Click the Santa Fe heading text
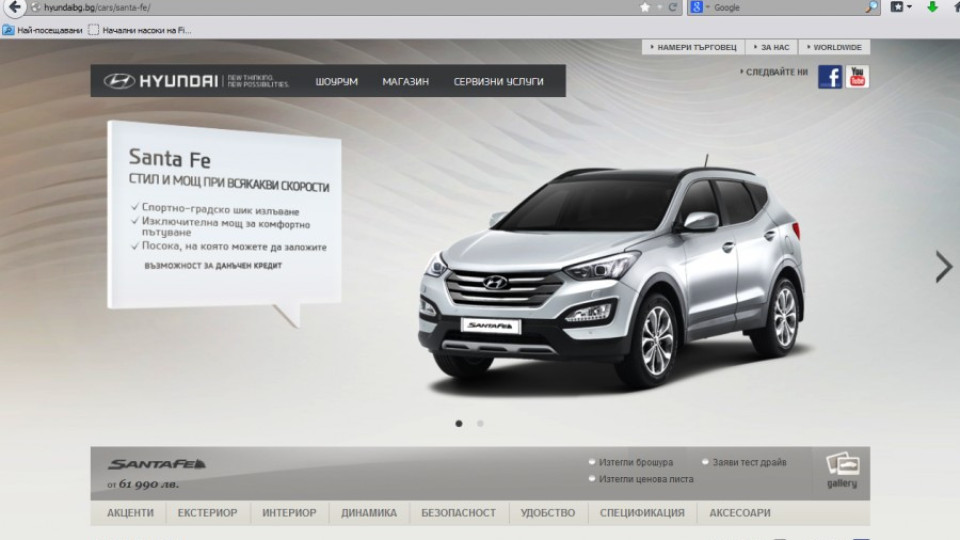The height and width of the screenshot is (540, 960). [x=170, y=159]
